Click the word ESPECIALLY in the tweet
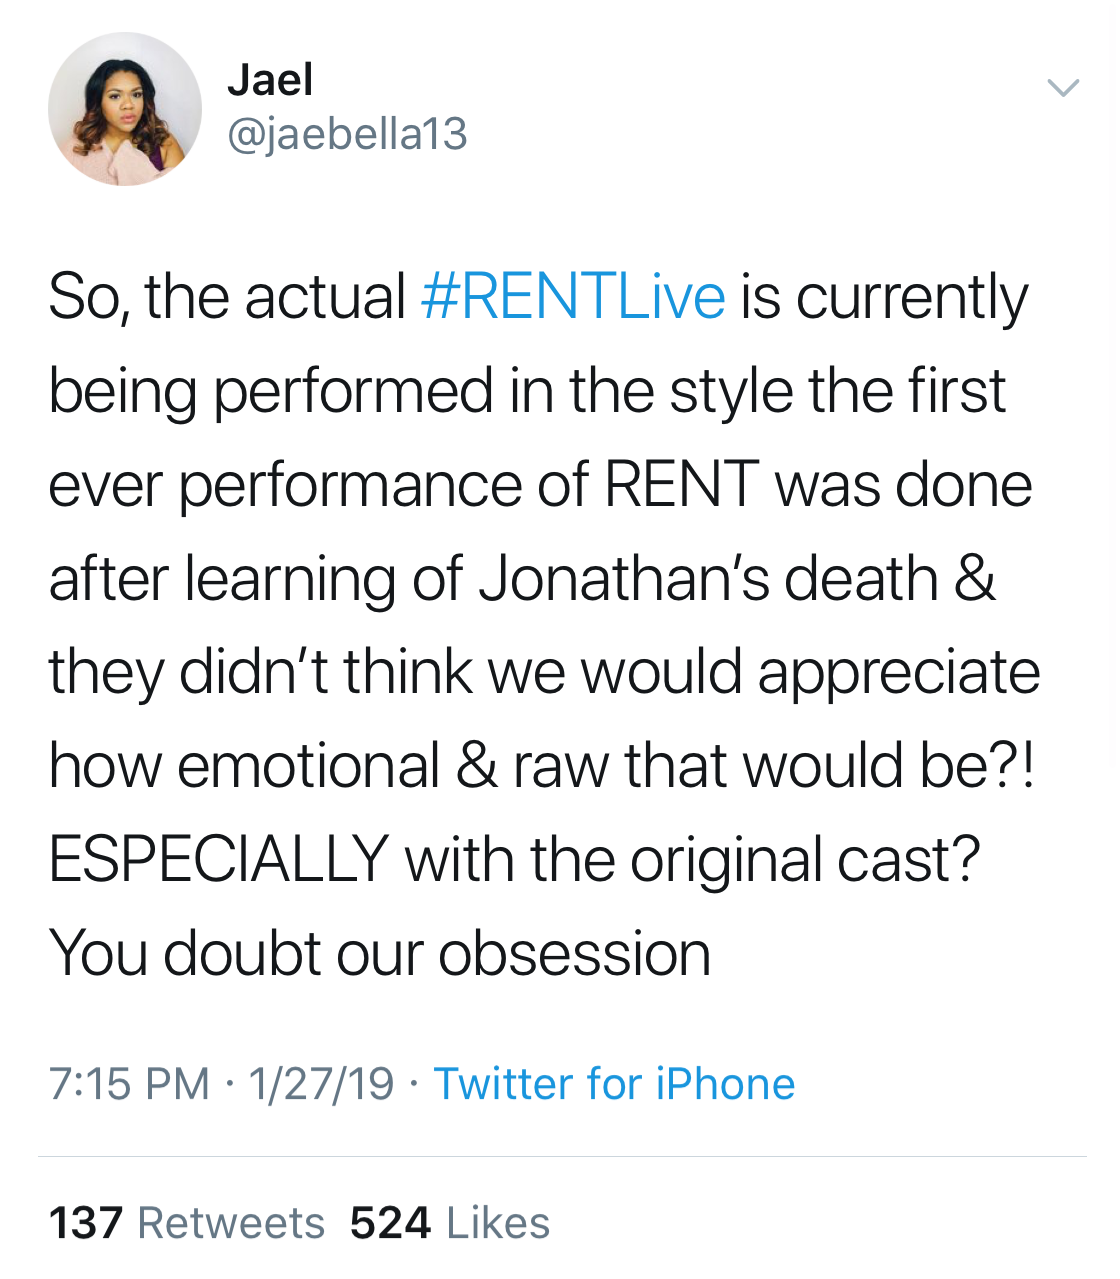 (218, 859)
